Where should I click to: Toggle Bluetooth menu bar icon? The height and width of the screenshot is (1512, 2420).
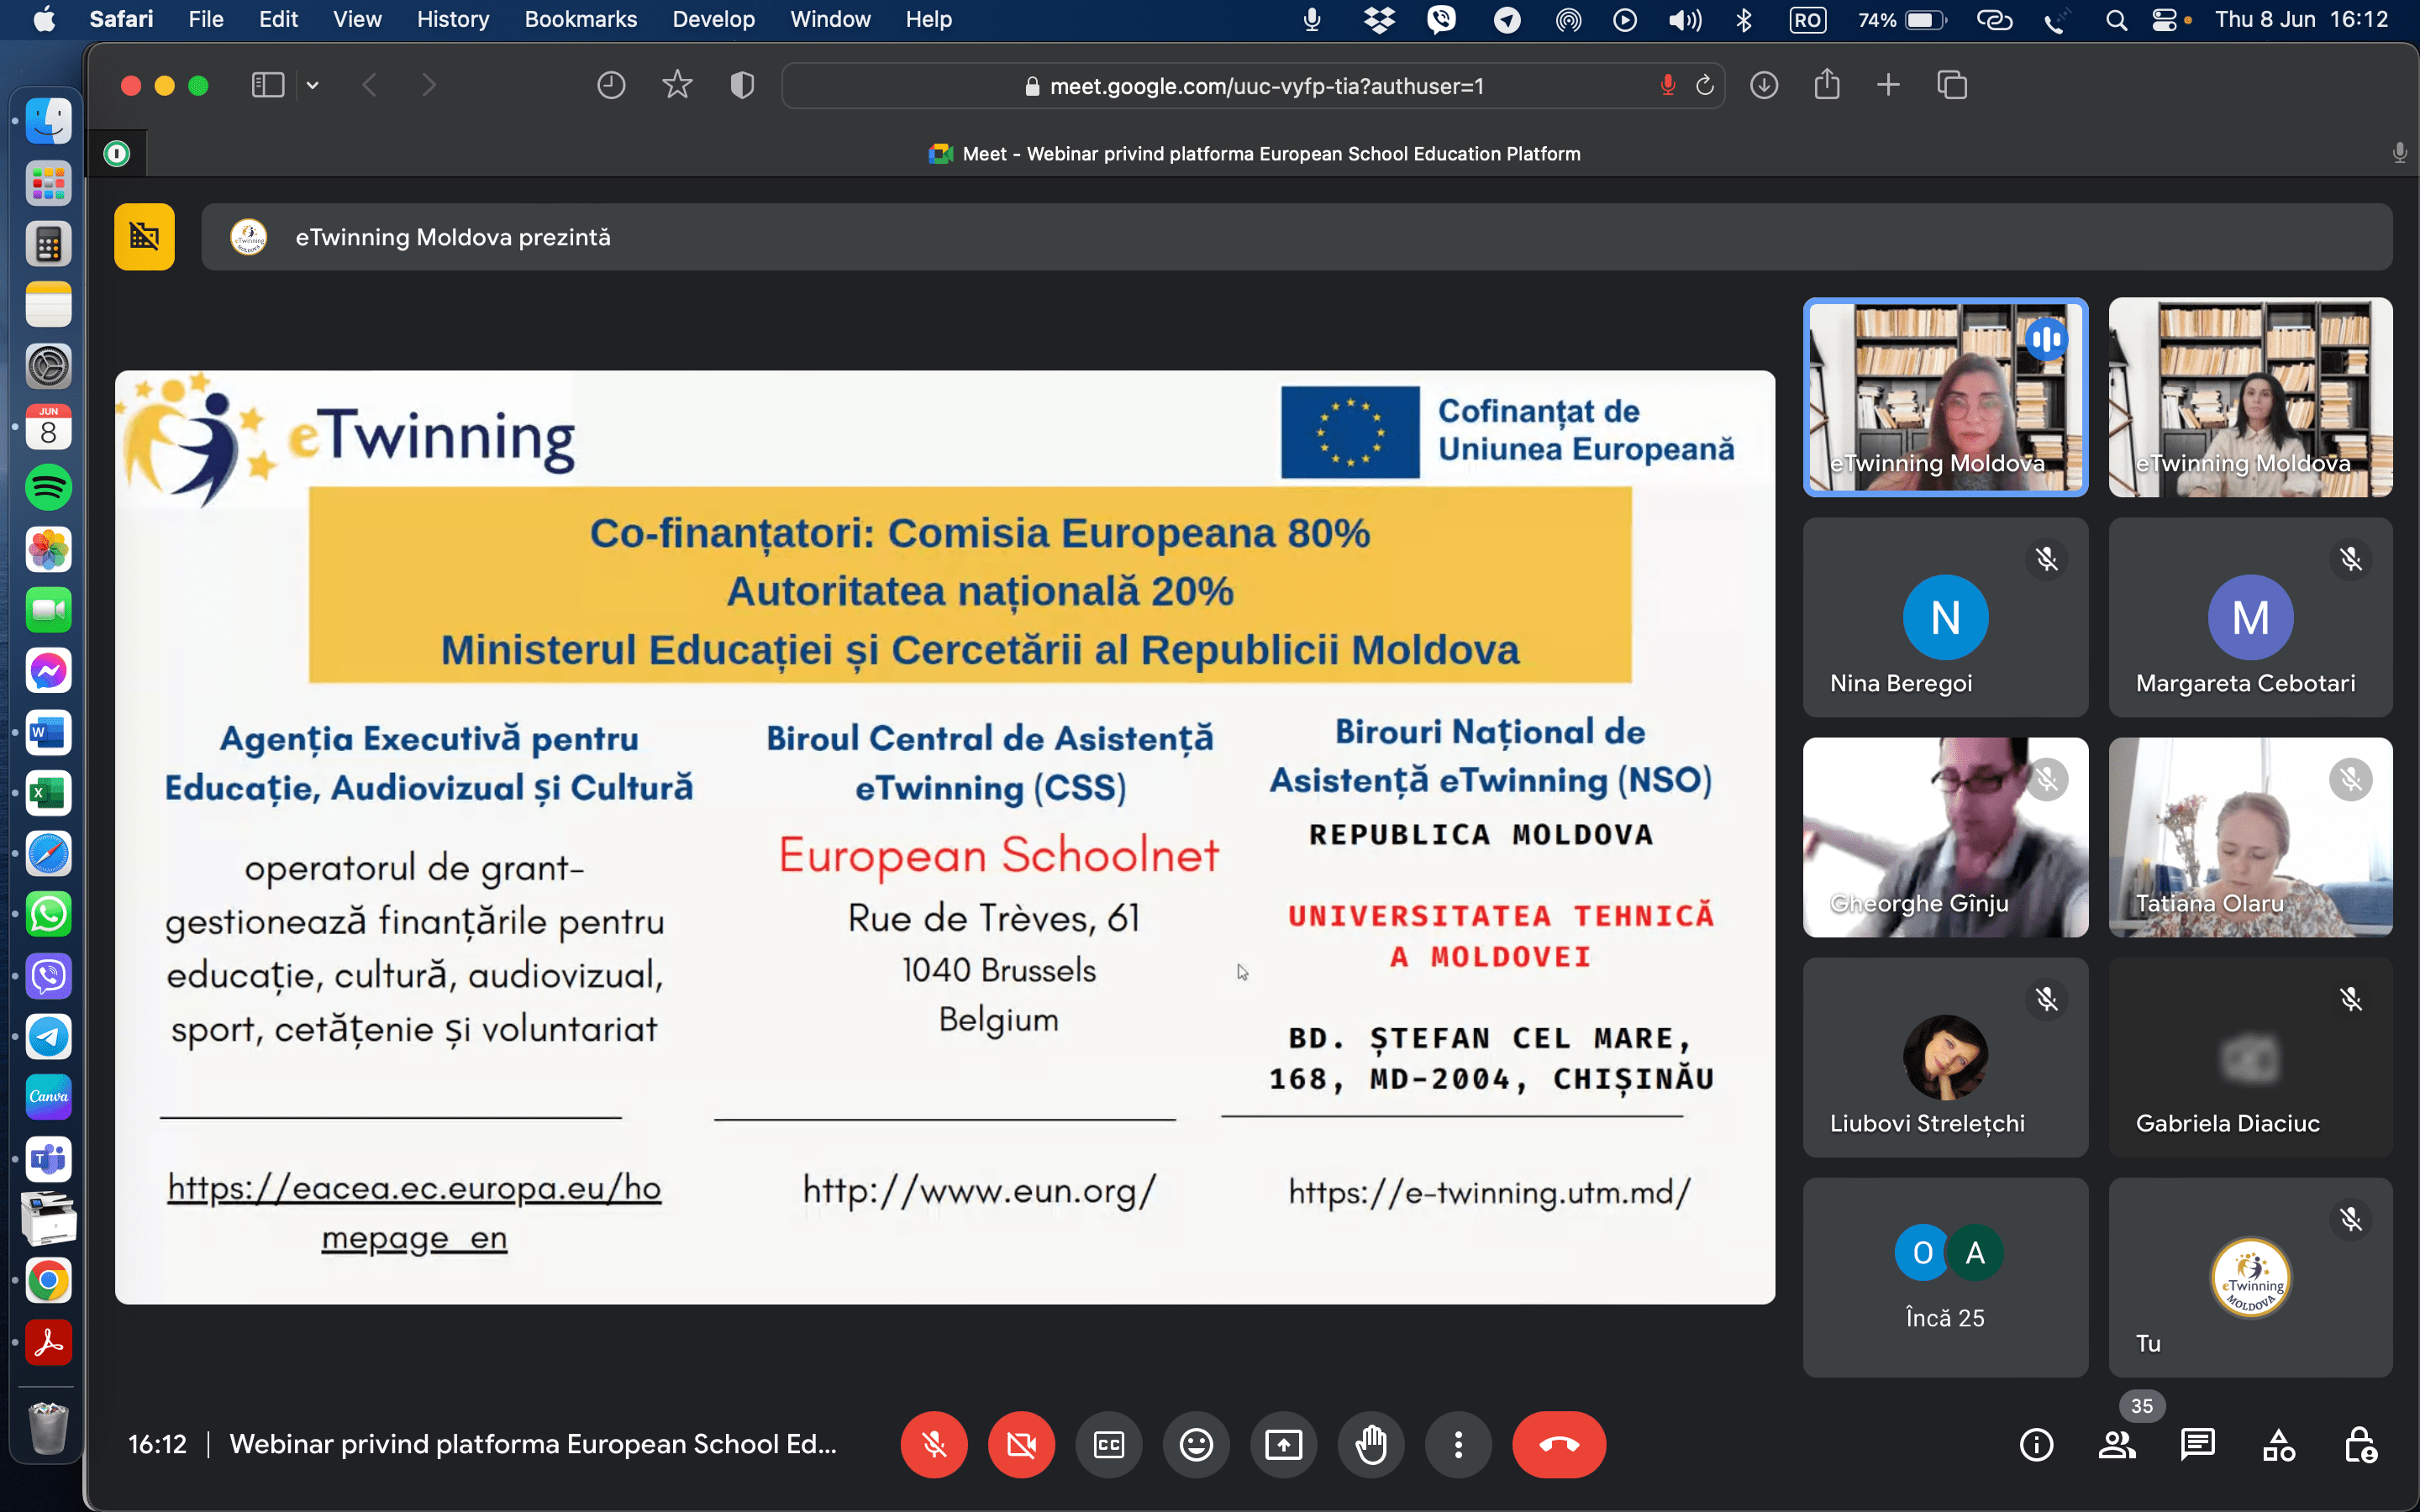[1744, 20]
